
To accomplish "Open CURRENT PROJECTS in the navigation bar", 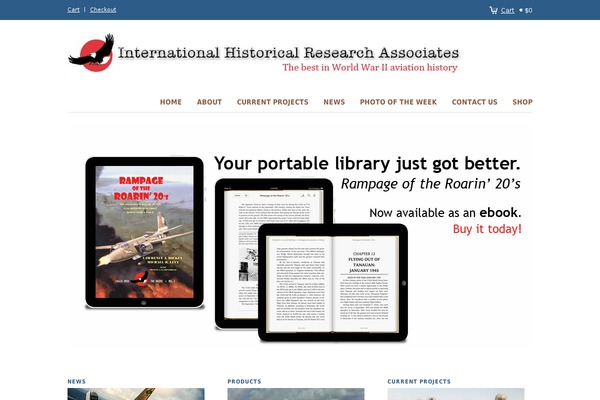I will click(272, 102).
